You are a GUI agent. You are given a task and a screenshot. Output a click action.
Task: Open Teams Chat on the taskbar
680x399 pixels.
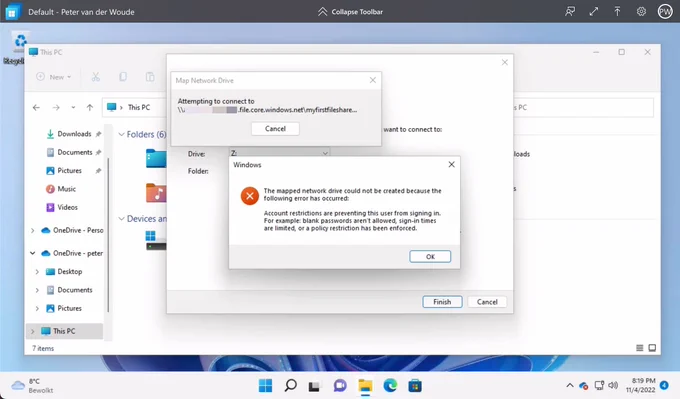click(340, 385)
